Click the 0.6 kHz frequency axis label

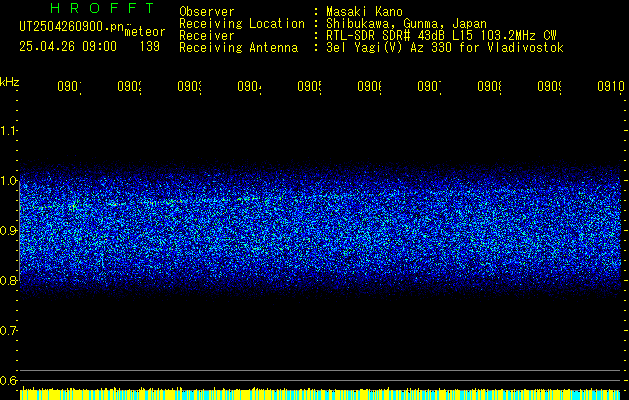click(x=8, y=380)
